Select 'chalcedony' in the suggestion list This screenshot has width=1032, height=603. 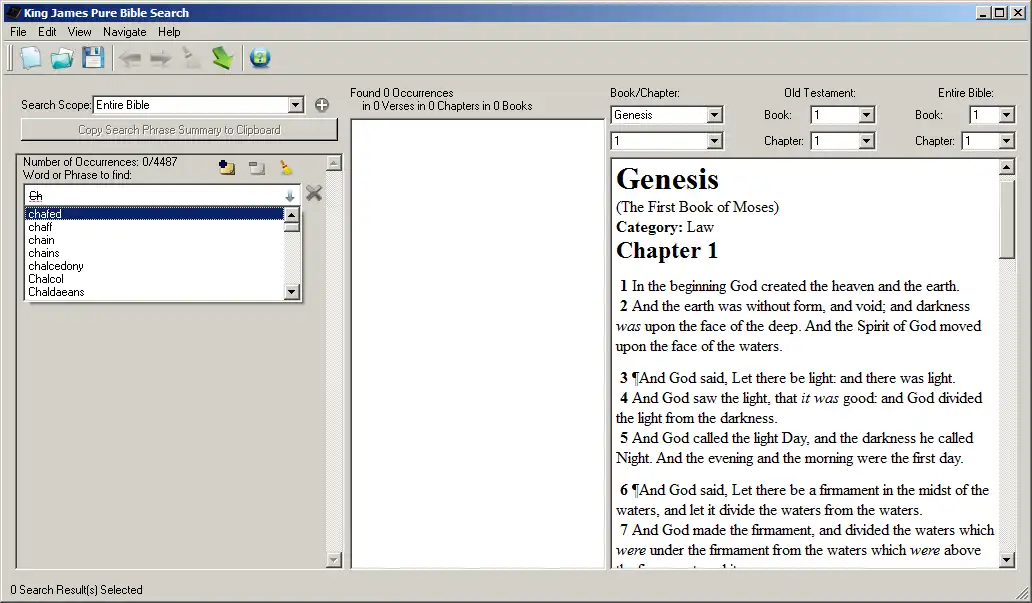(x=155, y=266)
